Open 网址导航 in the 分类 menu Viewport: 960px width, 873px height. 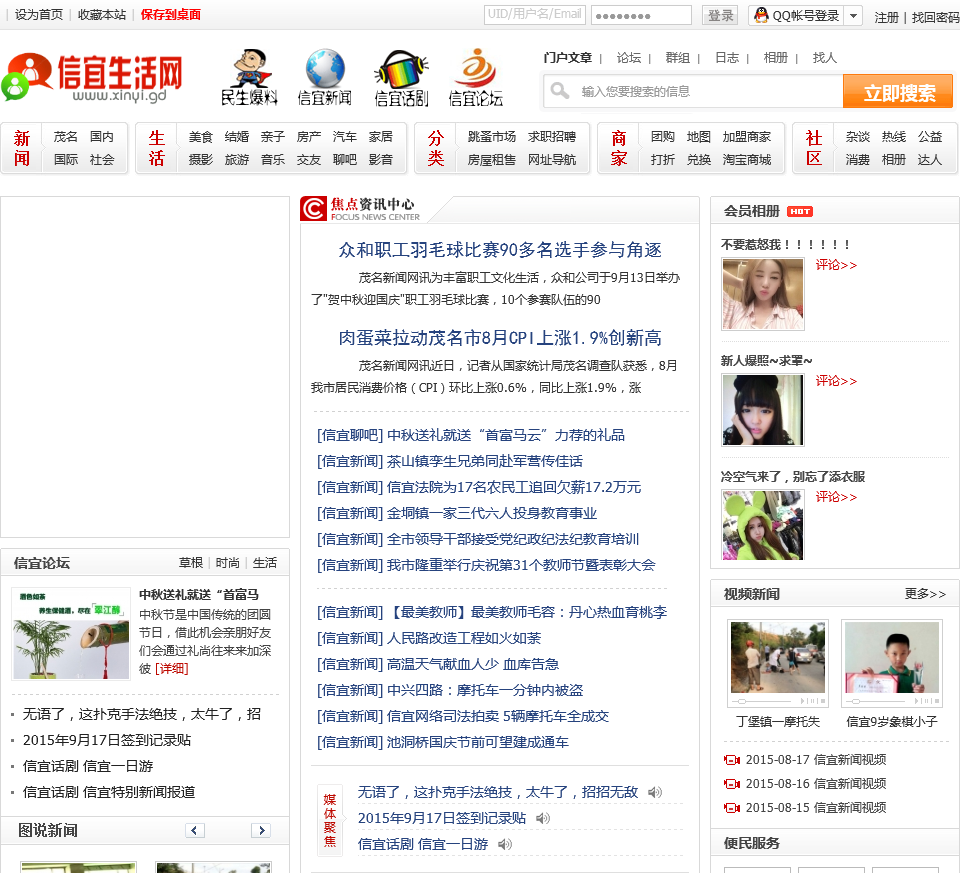[552, 160]
